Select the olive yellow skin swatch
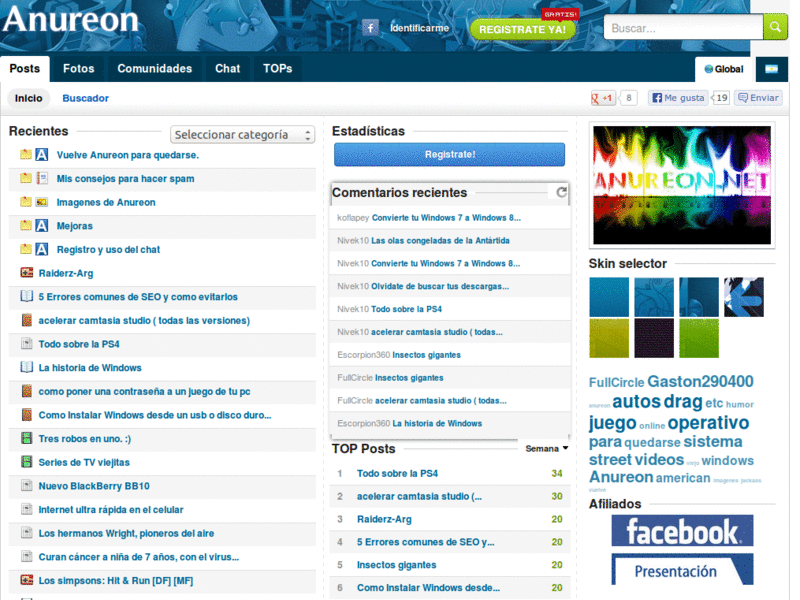Image resolution: width=800 pixels, height=600 pixels. [609, 338]
